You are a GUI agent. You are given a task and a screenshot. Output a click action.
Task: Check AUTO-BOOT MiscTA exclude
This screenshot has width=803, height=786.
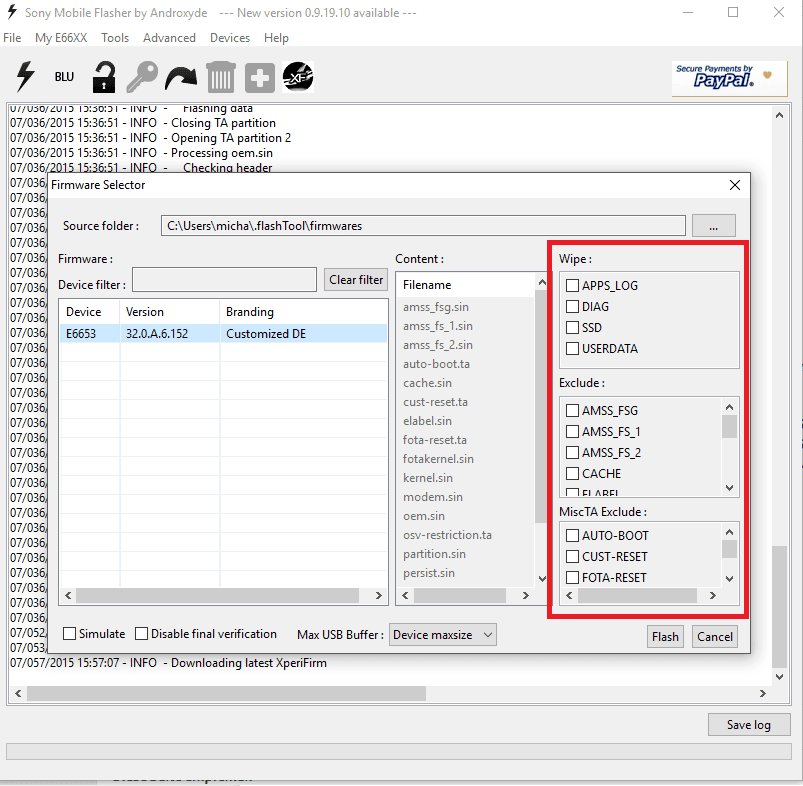[x=572, y=535]
